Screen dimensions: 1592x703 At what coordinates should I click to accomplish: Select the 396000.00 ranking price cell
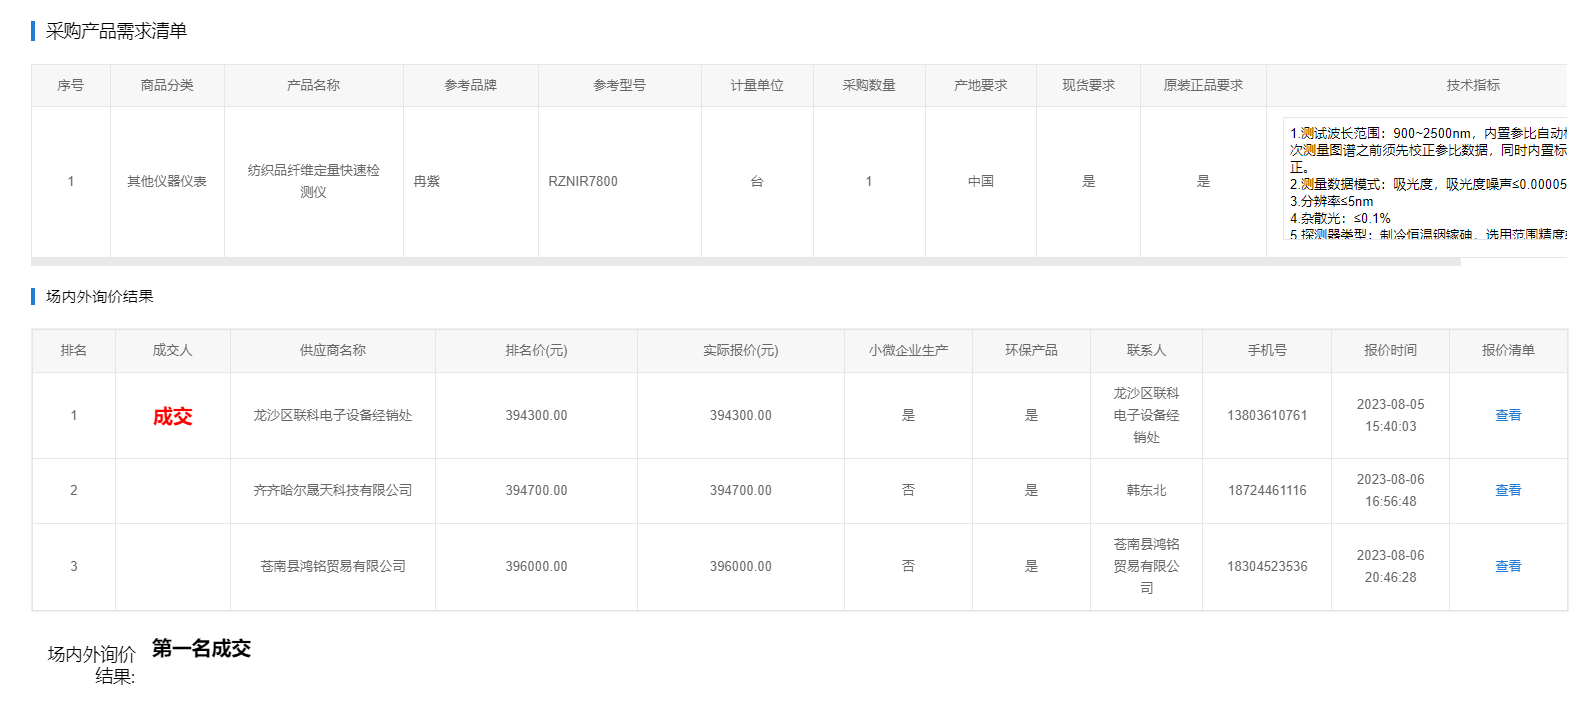click(x=536, y=566)
